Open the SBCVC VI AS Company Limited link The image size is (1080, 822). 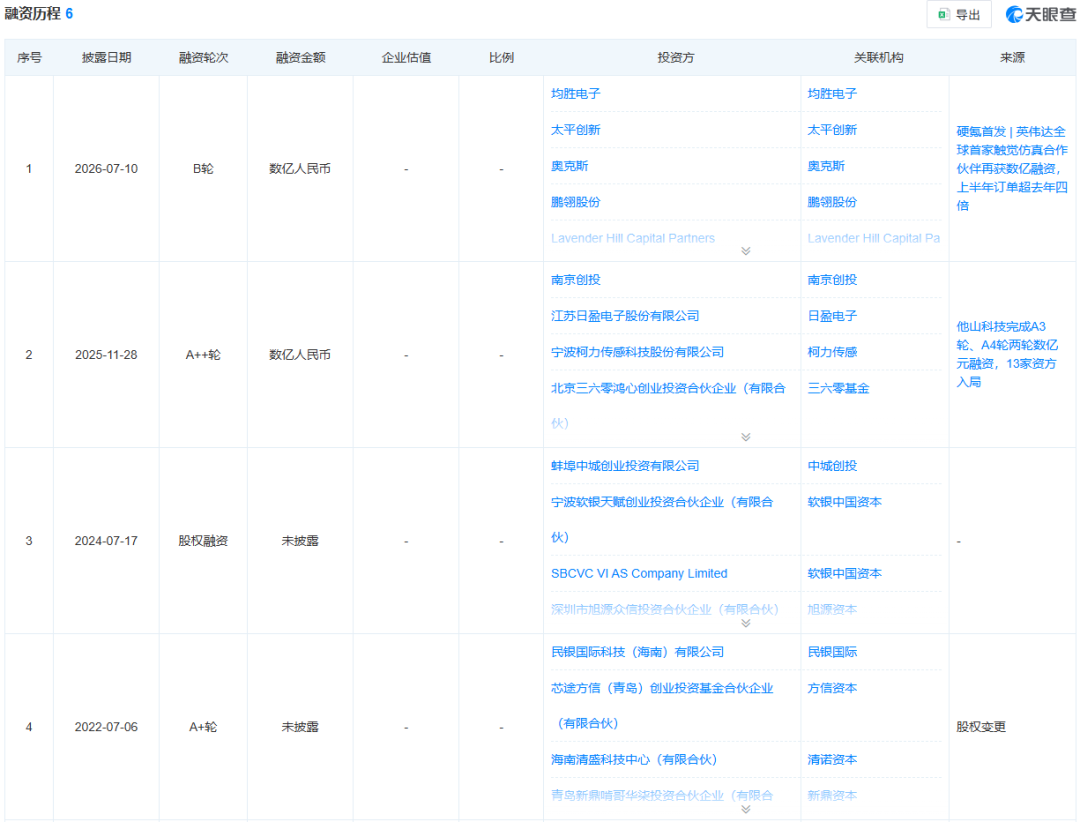pyautogui.click(x=639, y=573)
